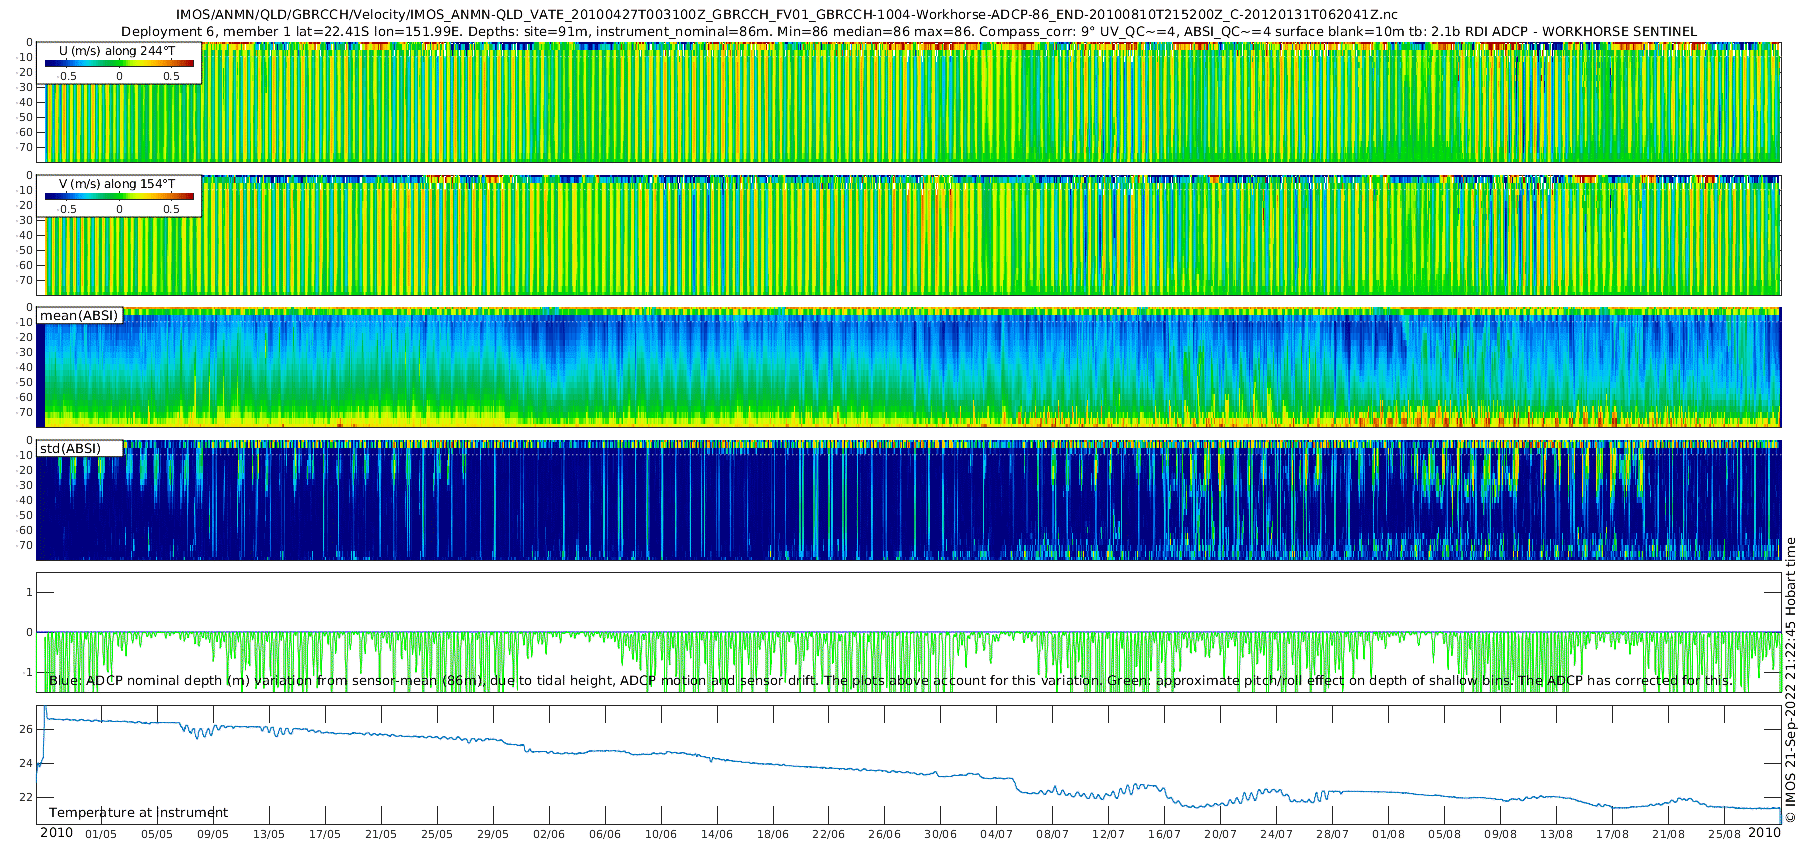Screen dimensions: 1800x850
Task: Click the mean(ABSI) backscatter heatmap
Action: (909, 367)
